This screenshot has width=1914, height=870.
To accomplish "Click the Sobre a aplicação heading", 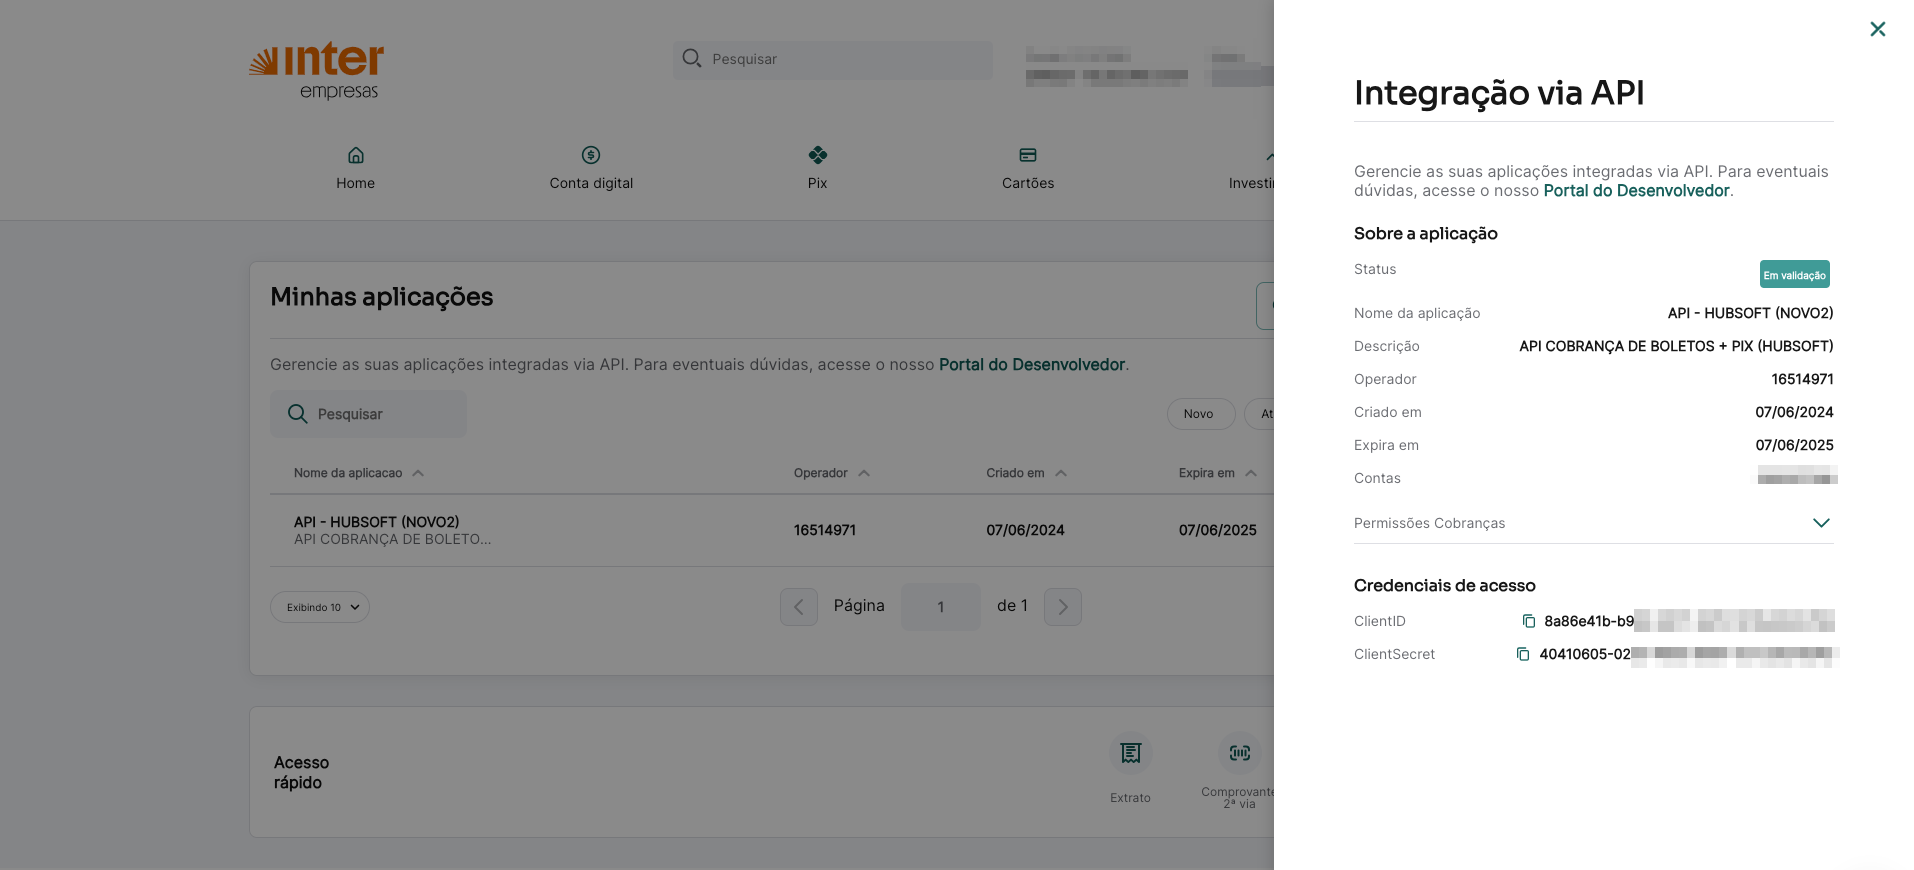I will click(1425, 234).
